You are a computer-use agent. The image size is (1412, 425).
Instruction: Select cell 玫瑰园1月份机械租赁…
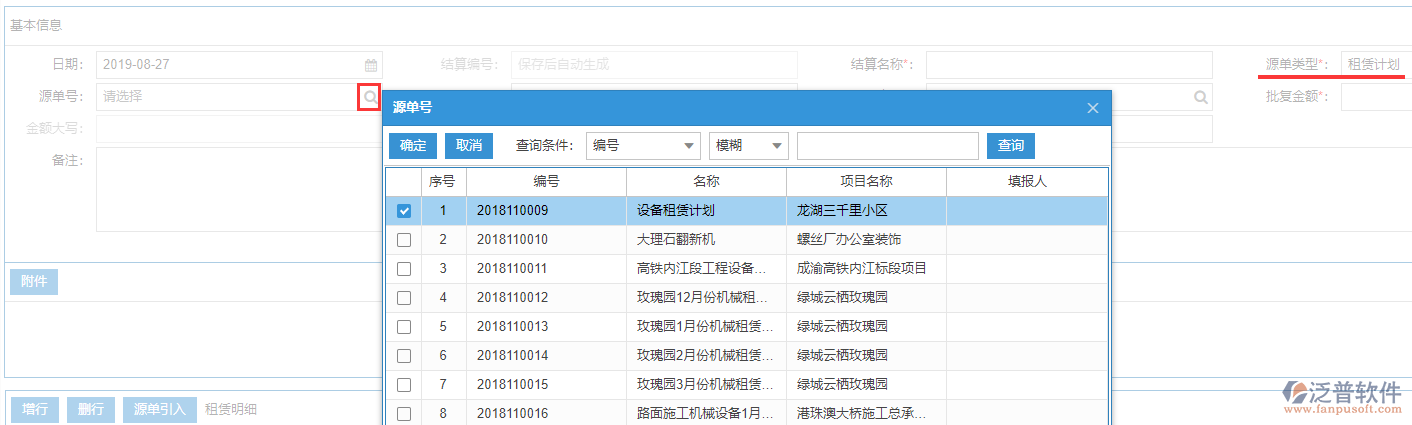(706, 327)
